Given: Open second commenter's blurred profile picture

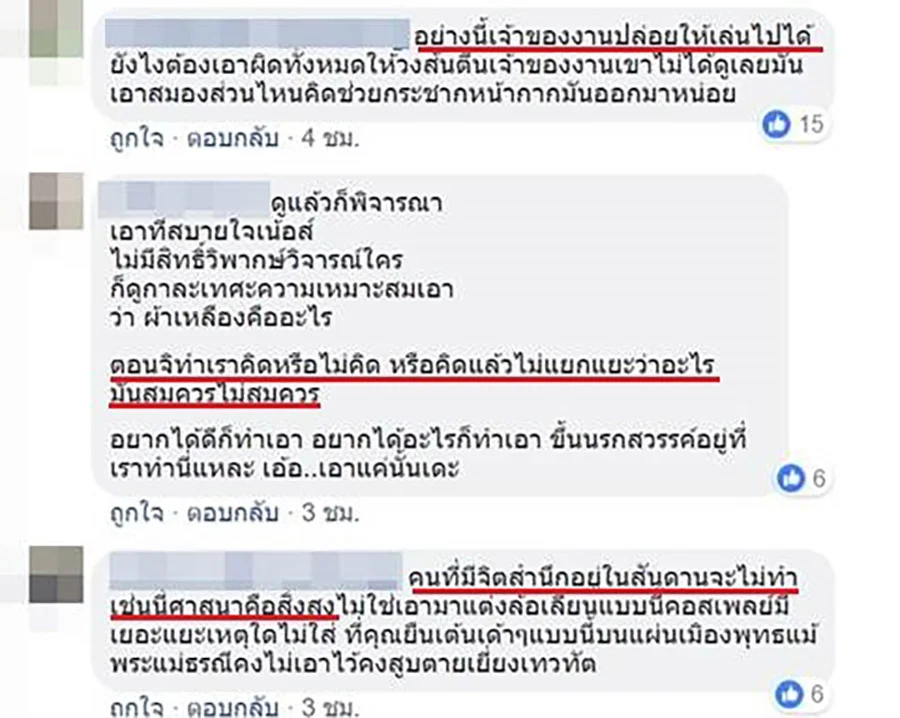Looking at the screenshot, I should pos(56,201).
